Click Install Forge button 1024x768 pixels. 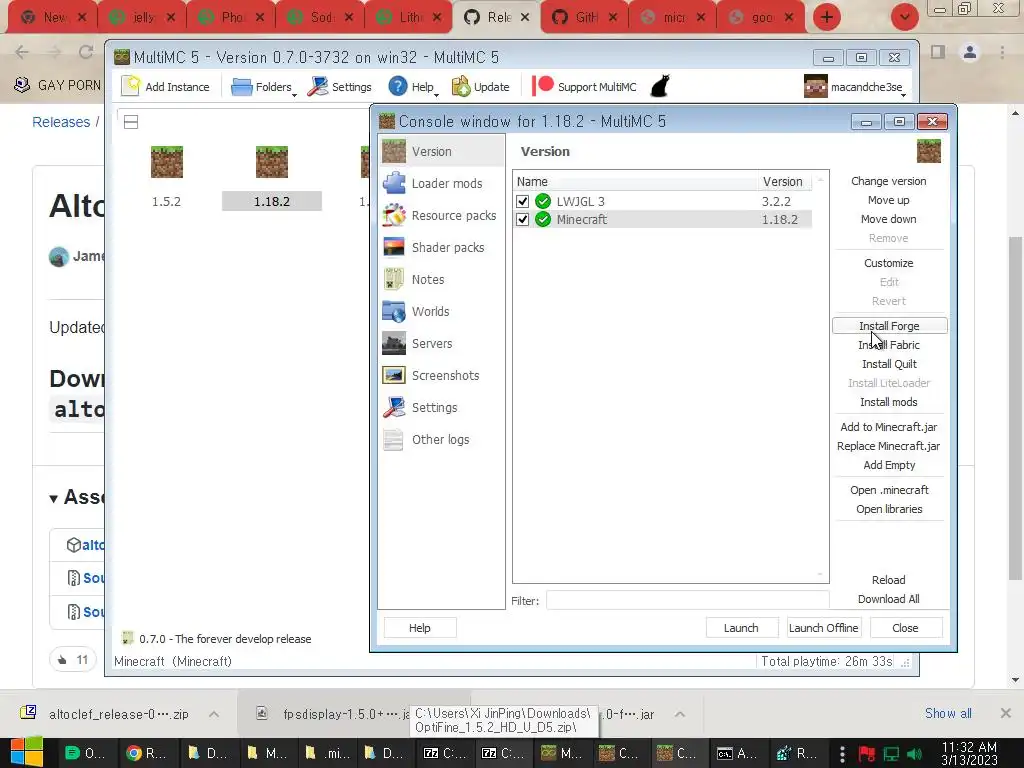click(889, 326)
